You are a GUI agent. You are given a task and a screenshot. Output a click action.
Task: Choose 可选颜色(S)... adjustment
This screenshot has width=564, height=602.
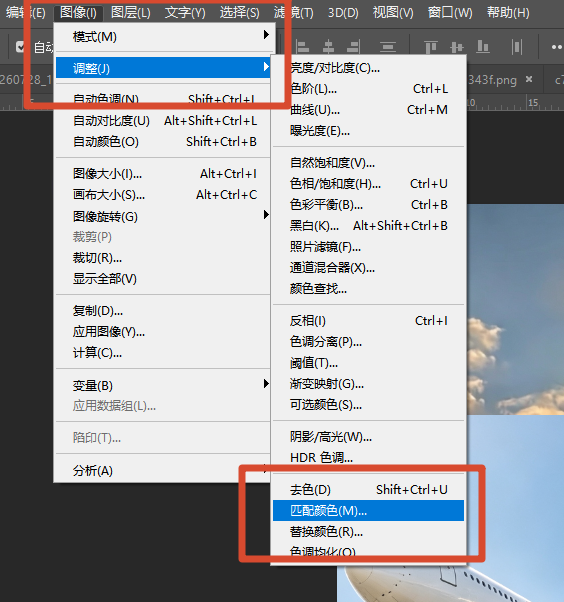368,405
